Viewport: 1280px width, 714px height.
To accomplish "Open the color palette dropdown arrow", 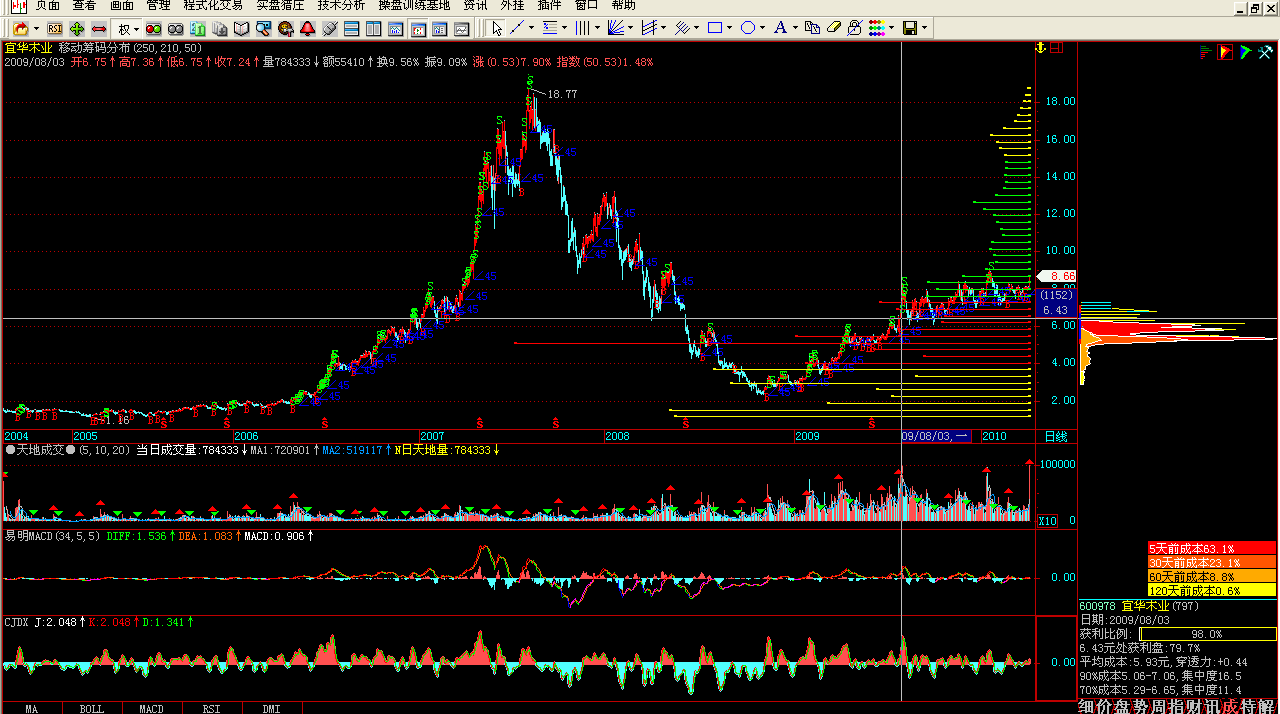I will pos(891,28).
